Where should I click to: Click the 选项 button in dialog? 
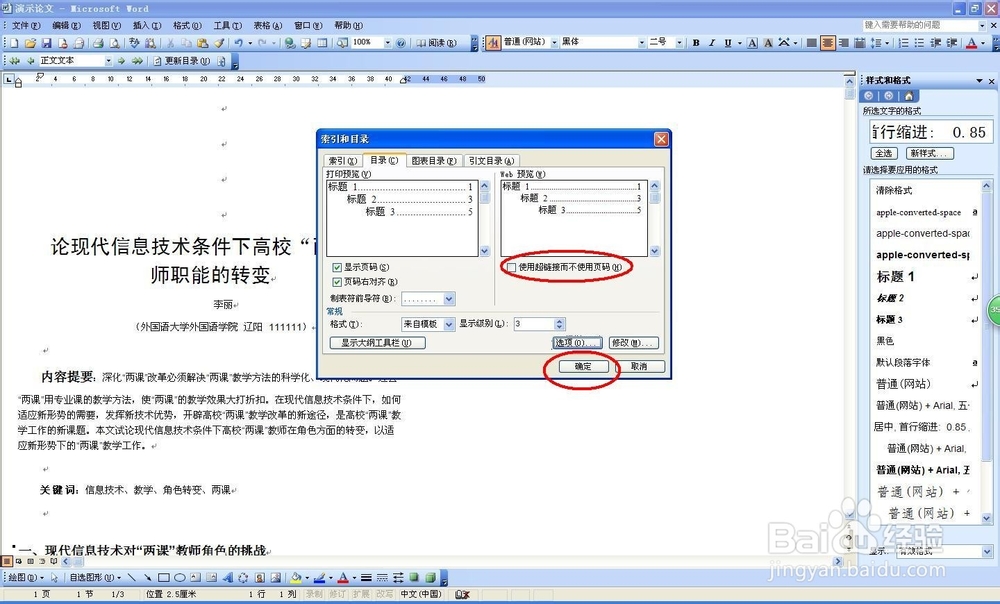(x=578, y=342)
